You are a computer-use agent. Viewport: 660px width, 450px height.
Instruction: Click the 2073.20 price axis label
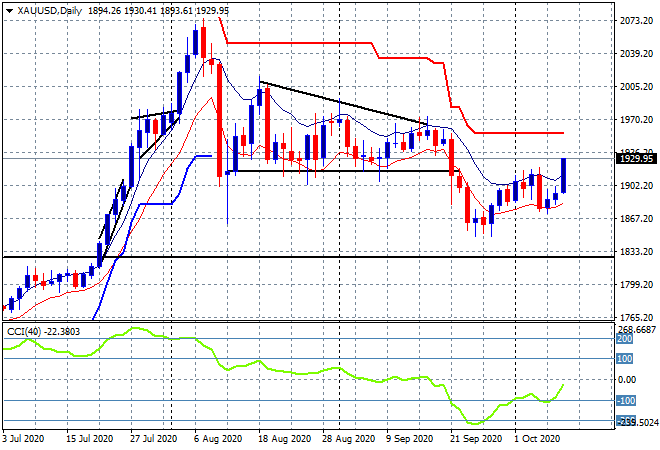(636, 20)
